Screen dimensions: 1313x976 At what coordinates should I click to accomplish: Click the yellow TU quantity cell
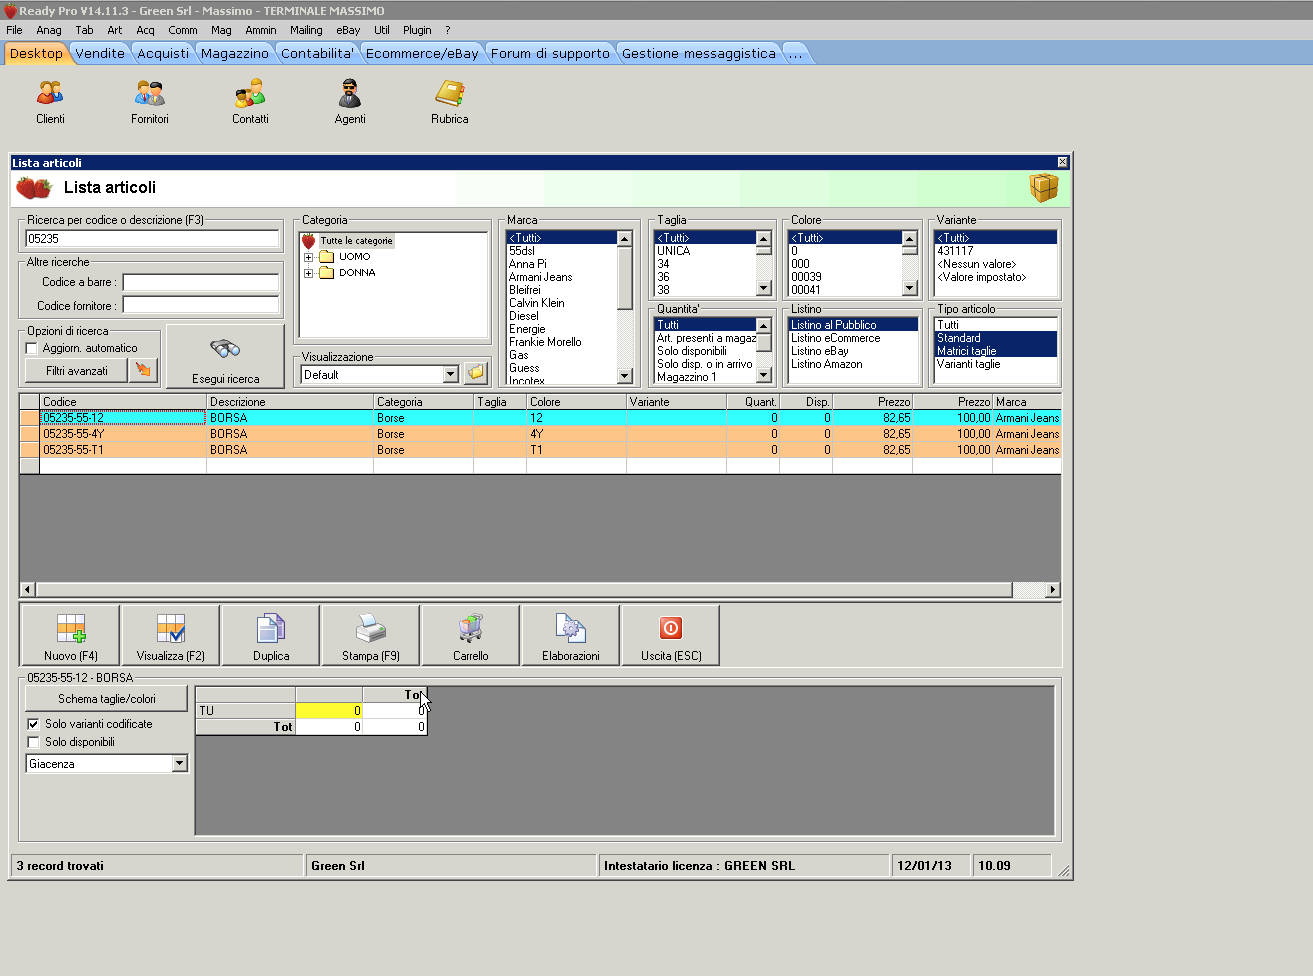pyautogui.click(x=329, y=711)
